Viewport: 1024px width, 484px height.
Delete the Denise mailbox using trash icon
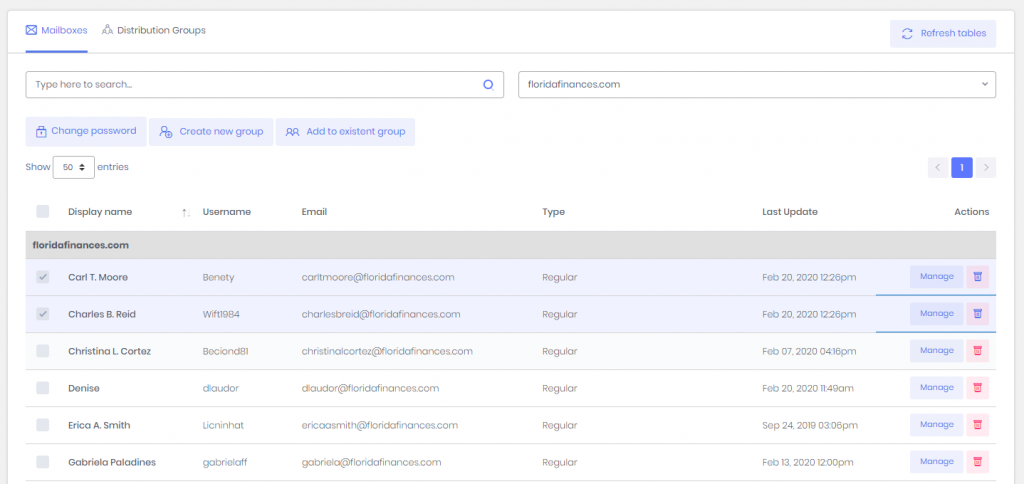[x=978, y=388]
